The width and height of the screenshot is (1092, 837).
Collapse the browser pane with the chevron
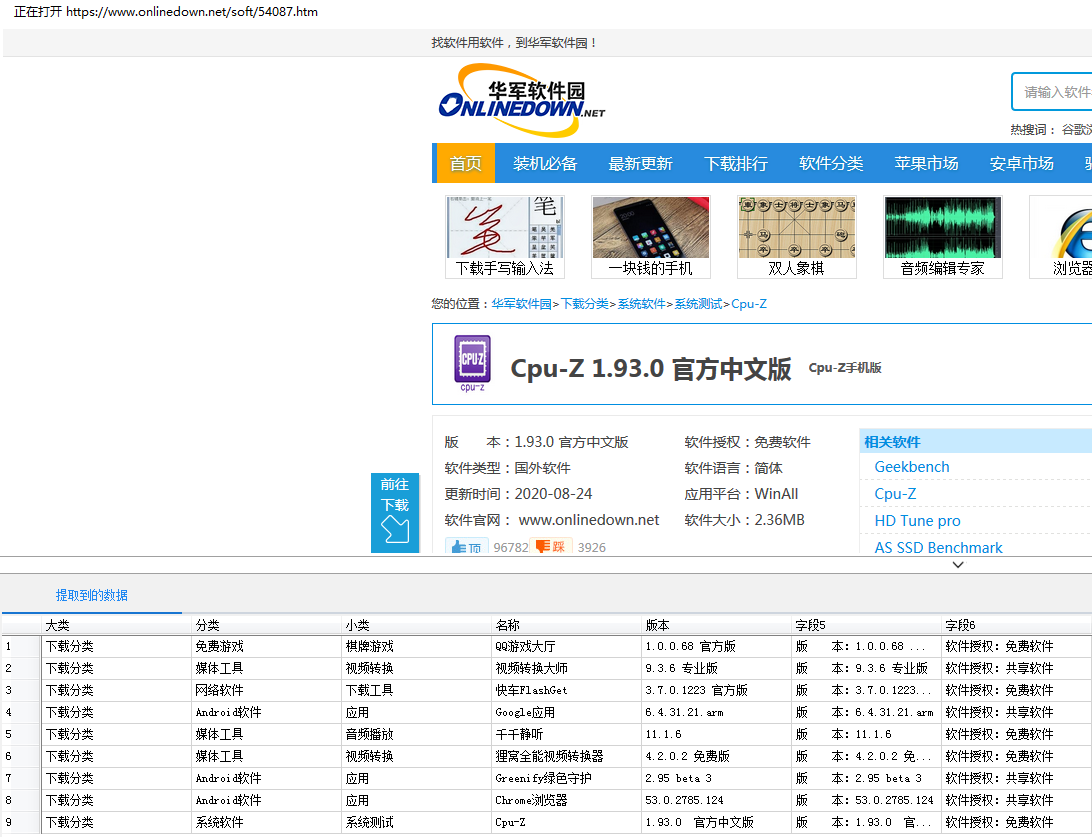point(958,565)
